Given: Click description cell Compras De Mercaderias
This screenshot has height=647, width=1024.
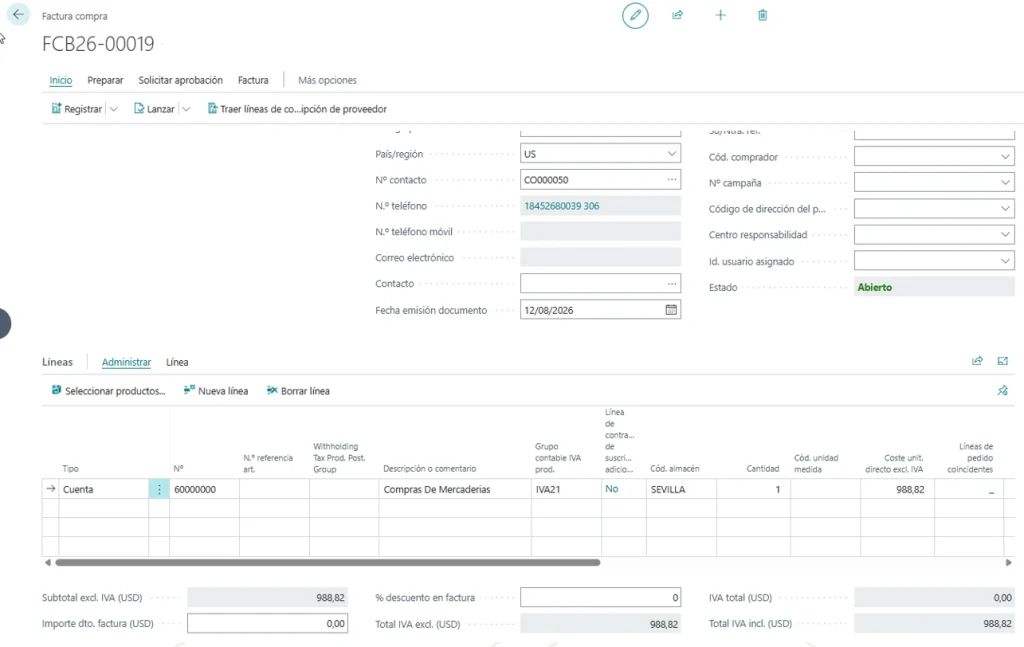Looking at the screenshot, I should click(455, 489).
